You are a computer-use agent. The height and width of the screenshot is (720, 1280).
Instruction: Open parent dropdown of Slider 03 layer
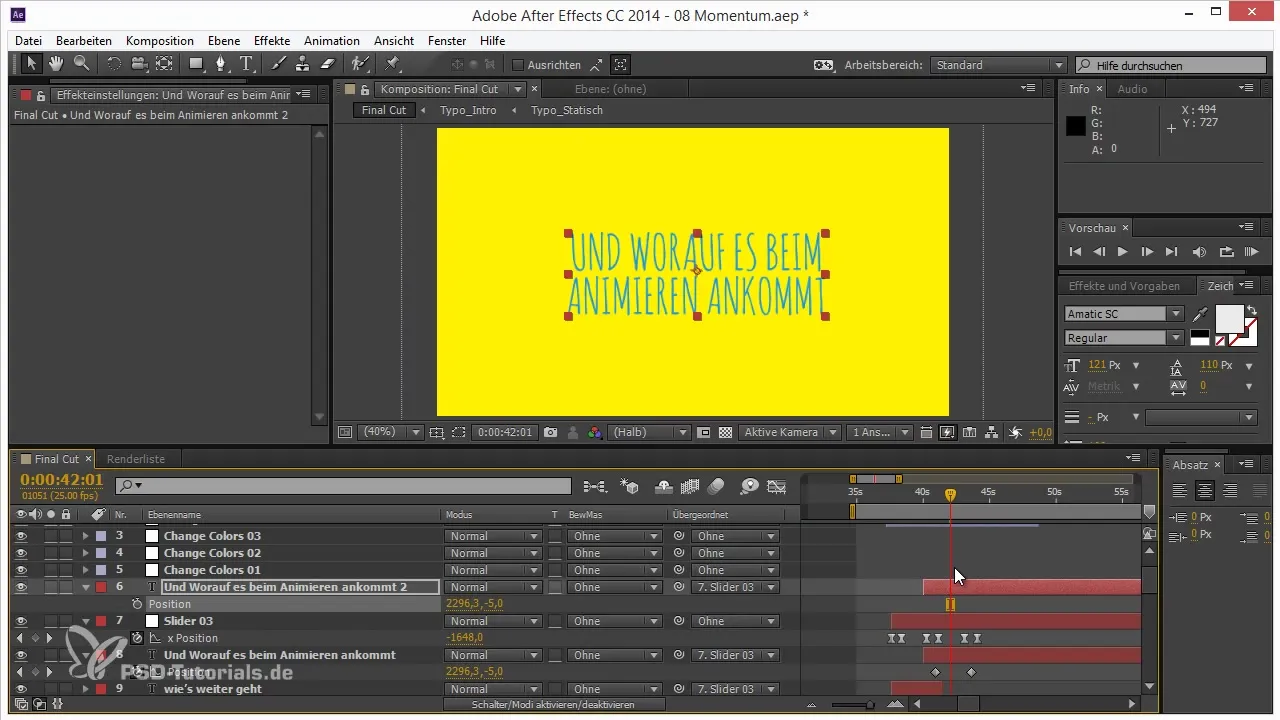point(734,621)
